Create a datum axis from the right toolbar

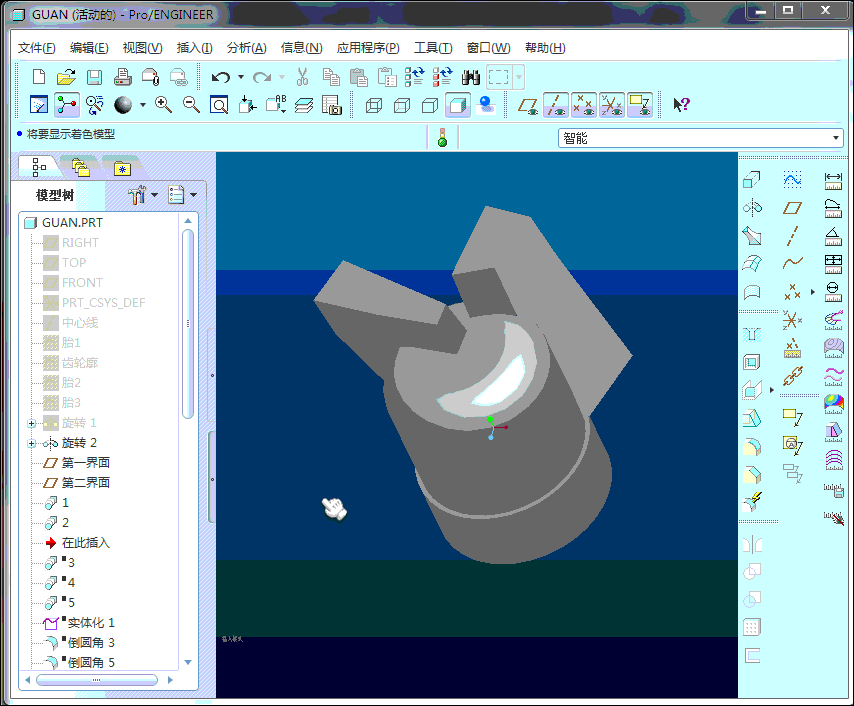[792, 236]
